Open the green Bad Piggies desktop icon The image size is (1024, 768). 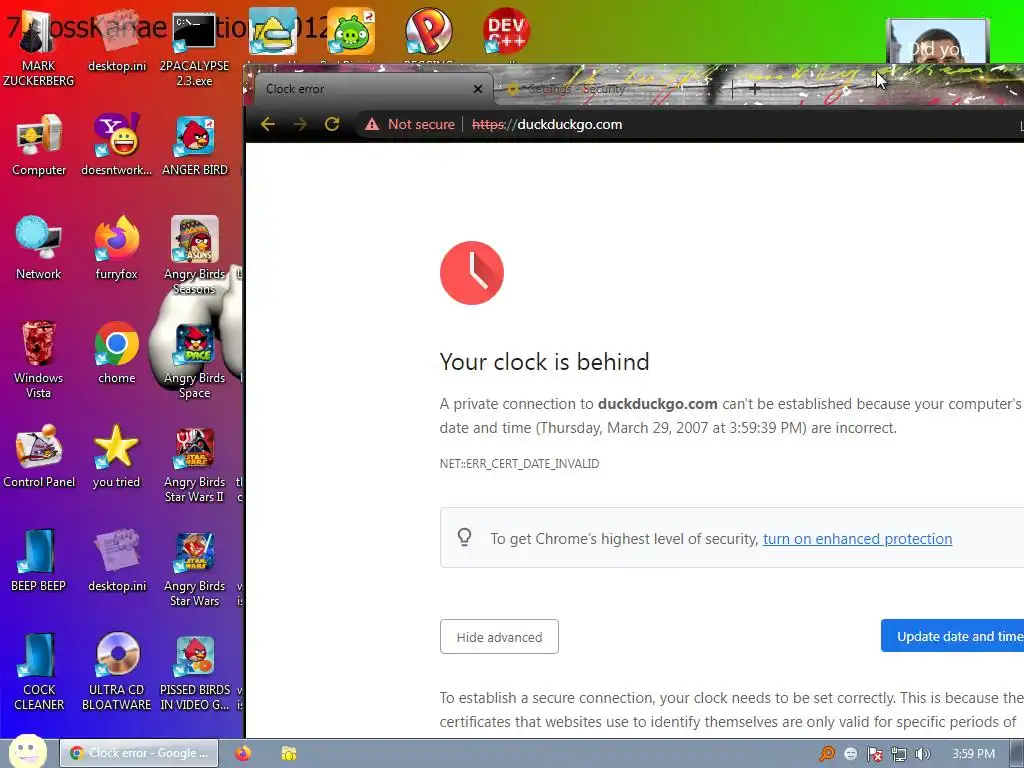point(351,31)
